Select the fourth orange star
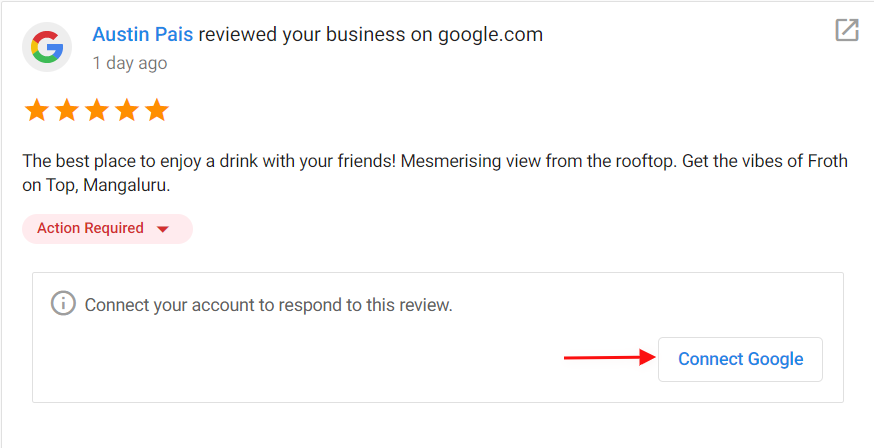Image resolution: width=874 pixels, height=448 pixels. click(127, 110)
